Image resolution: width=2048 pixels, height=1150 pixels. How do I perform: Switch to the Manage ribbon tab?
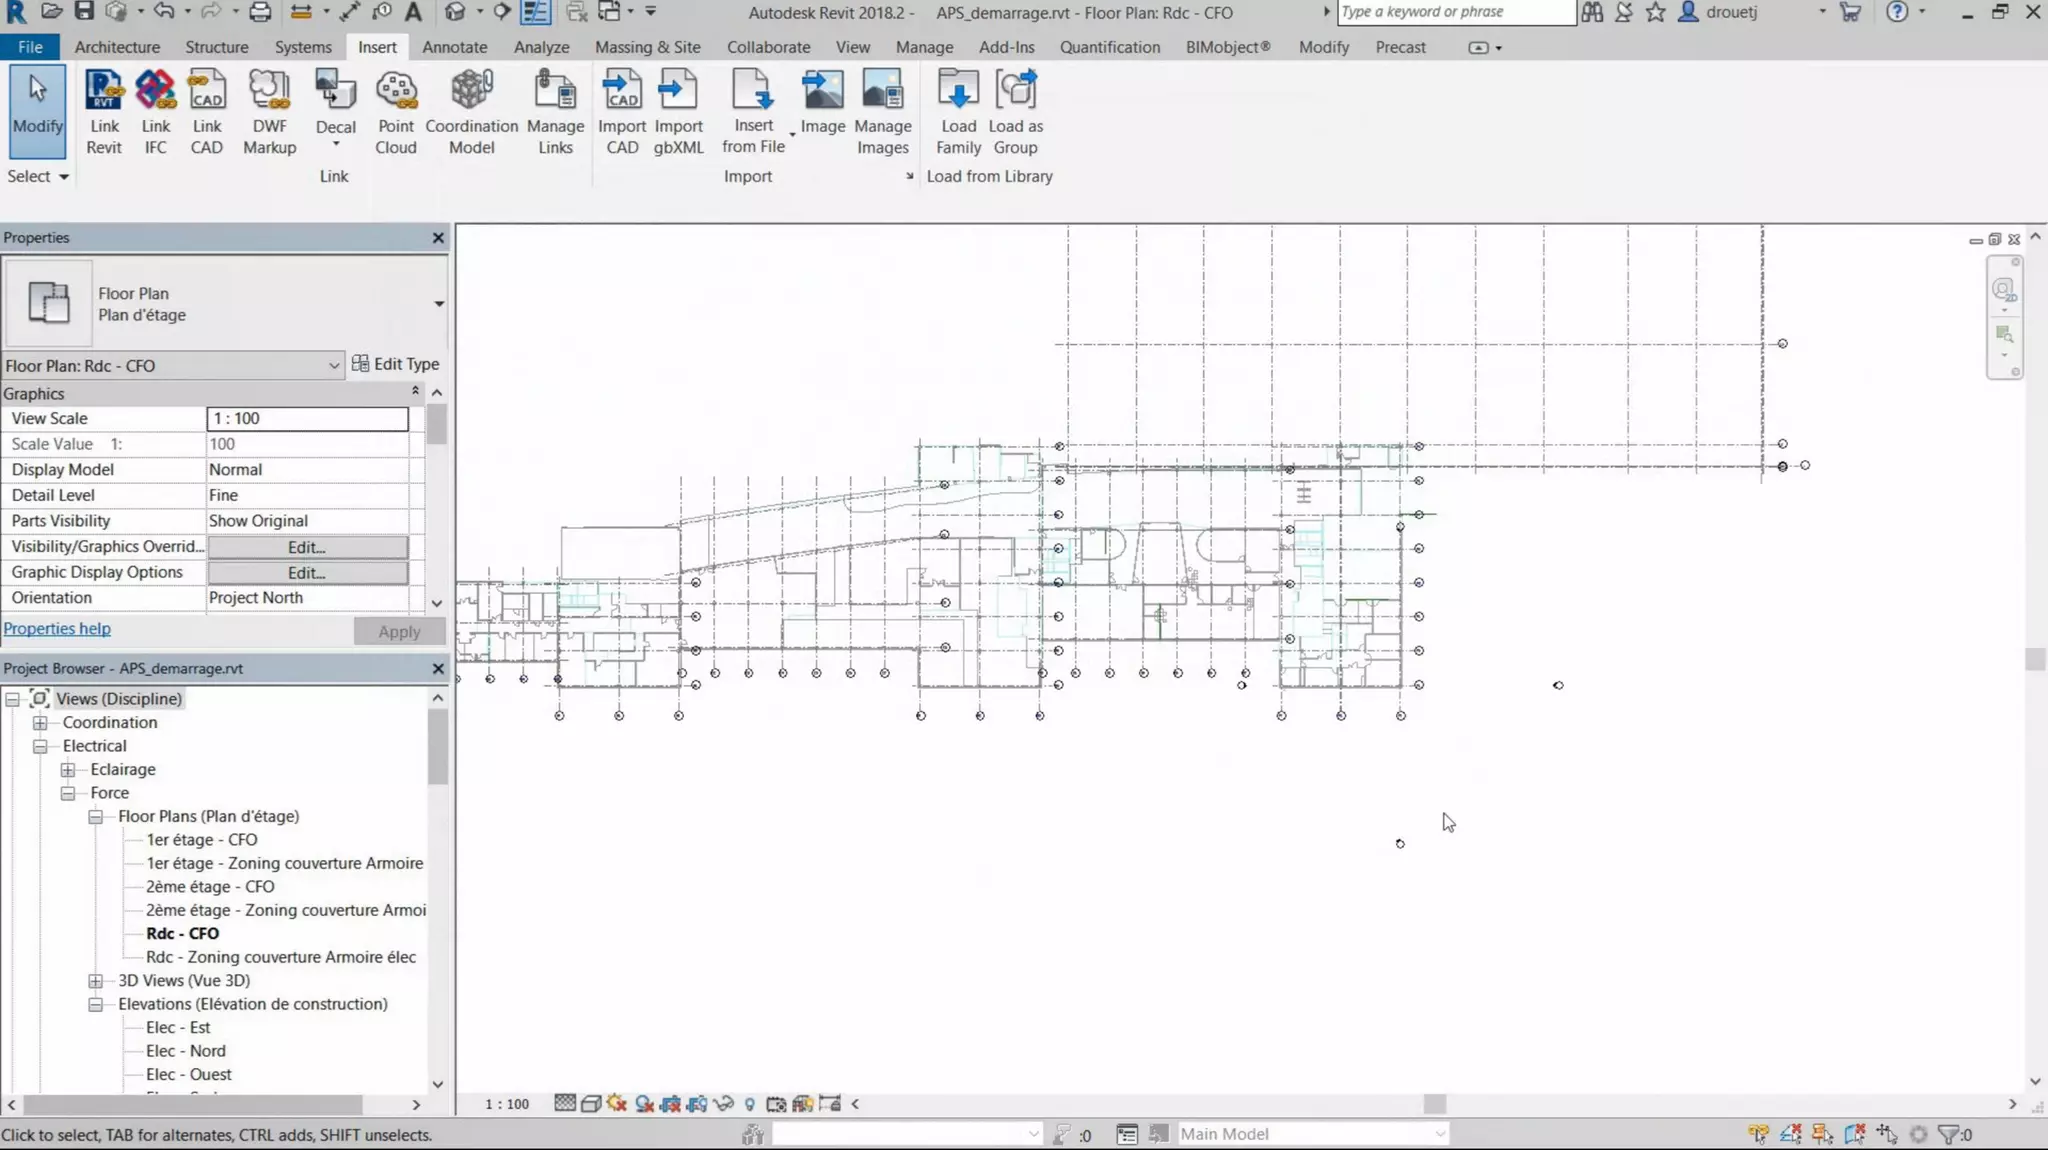[924, 47]
